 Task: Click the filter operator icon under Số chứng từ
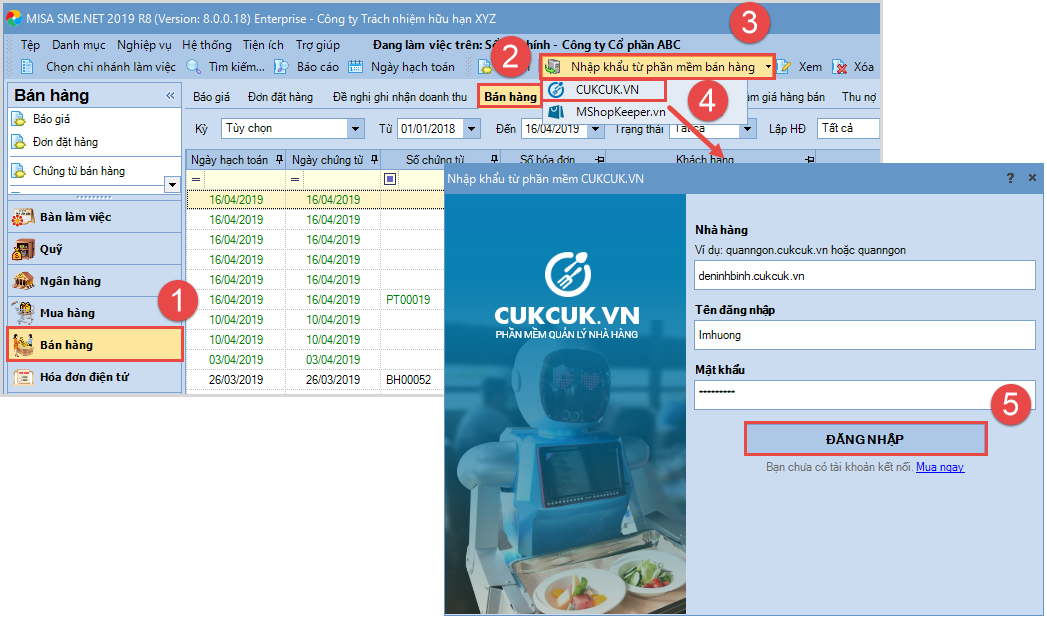click(x=390, y=179)
